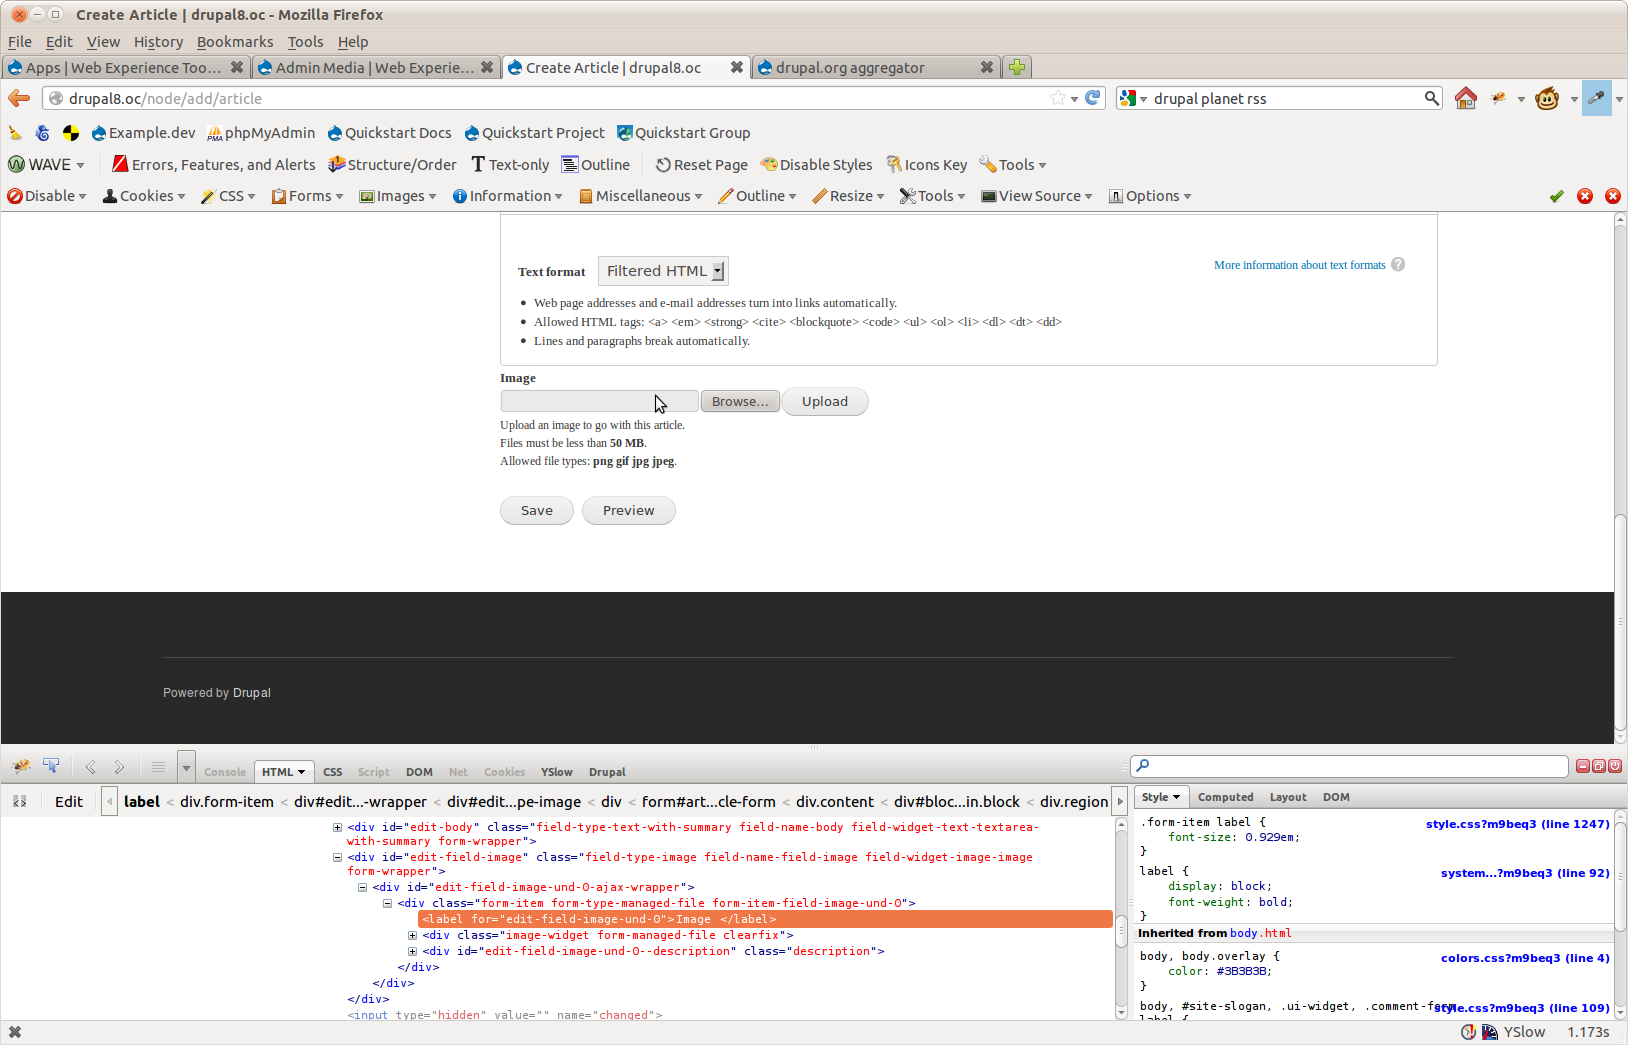Click the Preview button
The image size is (1628, 1045).
point(629,510)
